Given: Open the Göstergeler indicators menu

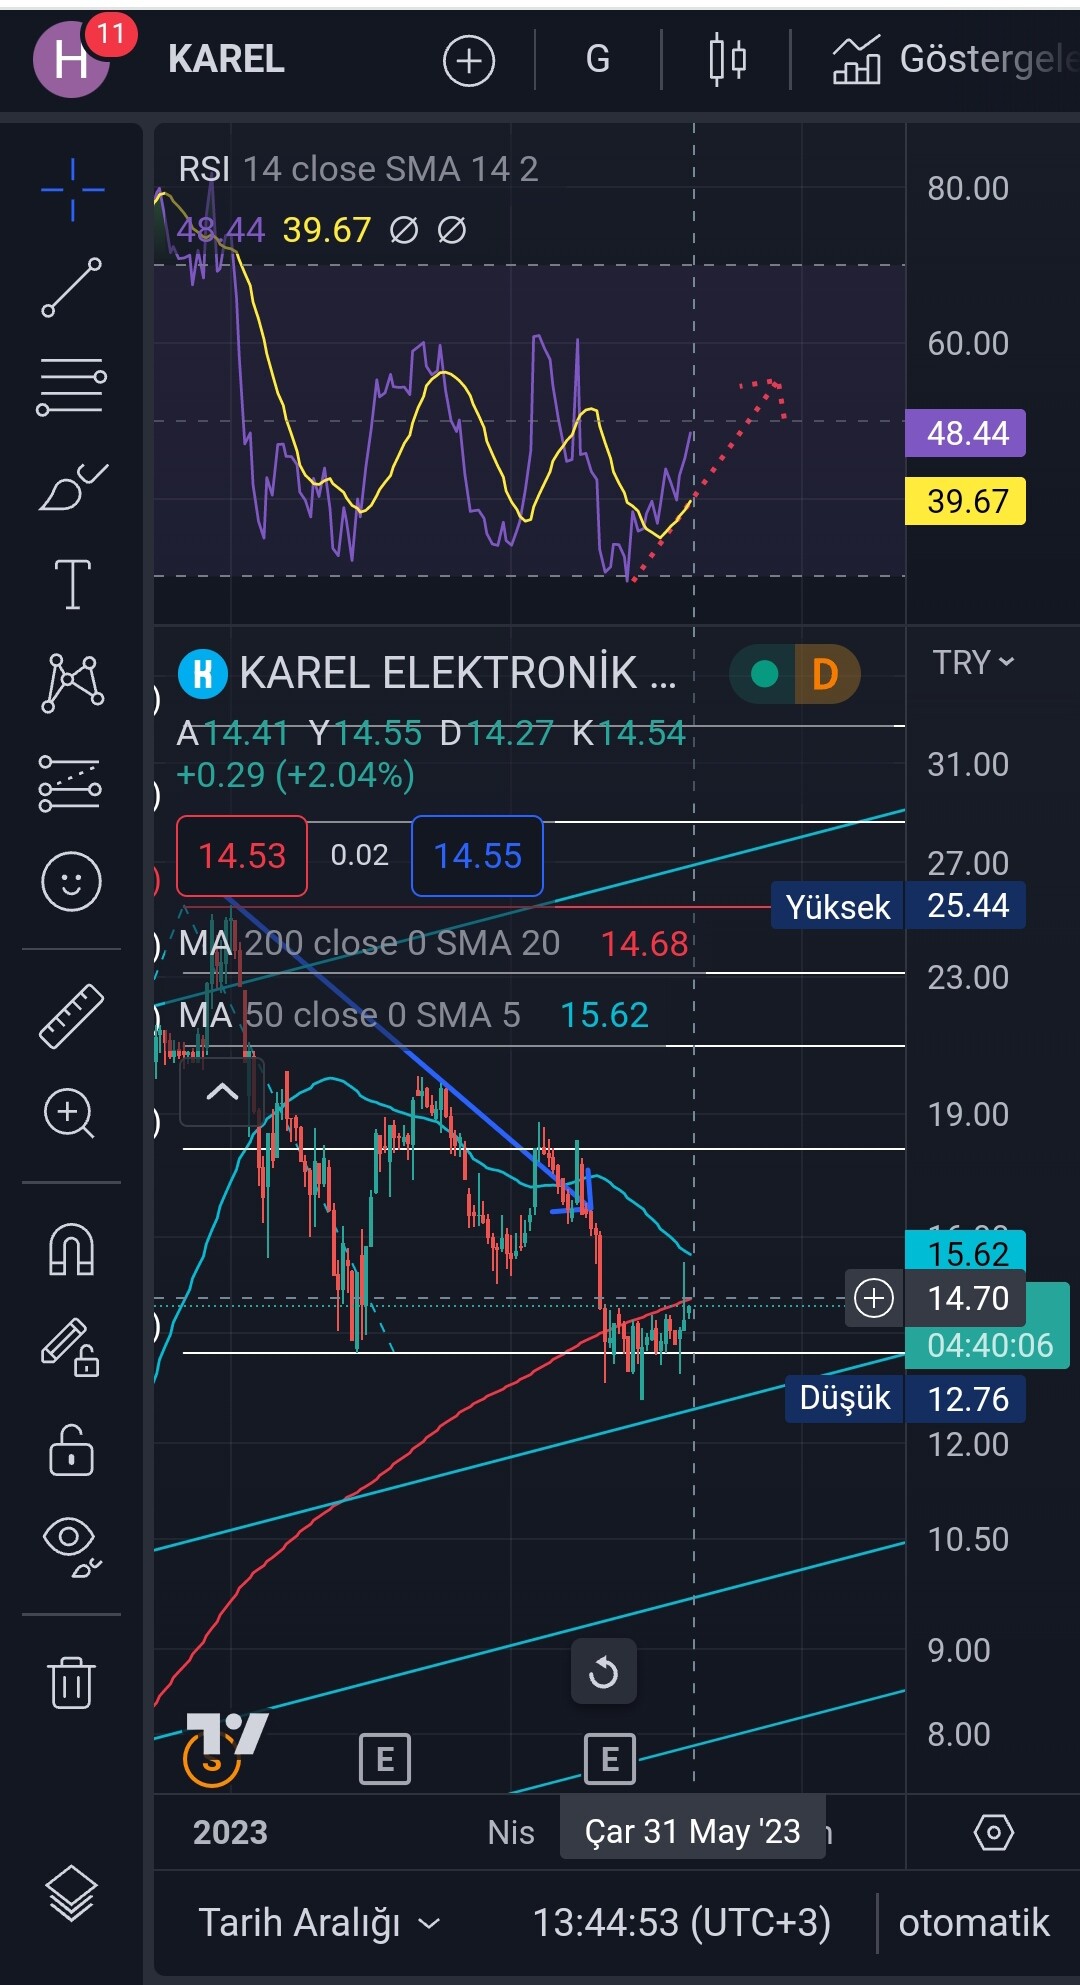Looking at the screenshot, I should click(955, 60).
